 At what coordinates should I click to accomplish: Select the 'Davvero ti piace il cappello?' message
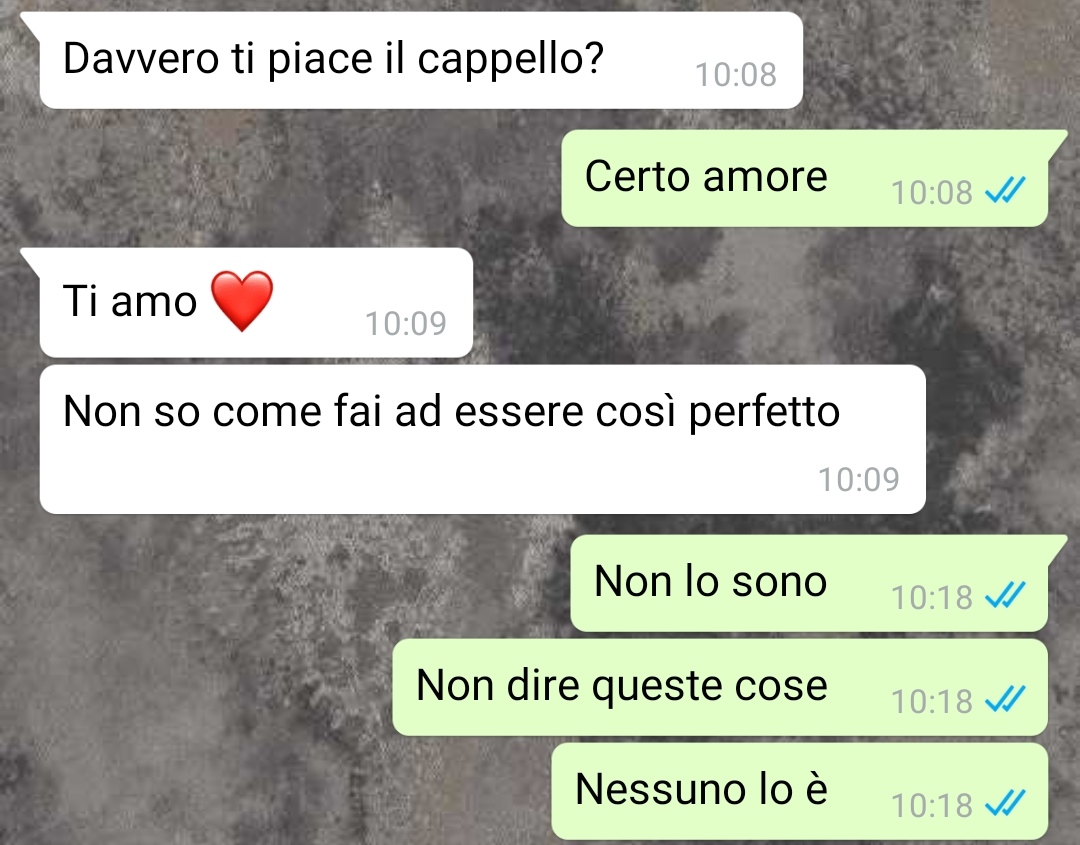(421, 61)
